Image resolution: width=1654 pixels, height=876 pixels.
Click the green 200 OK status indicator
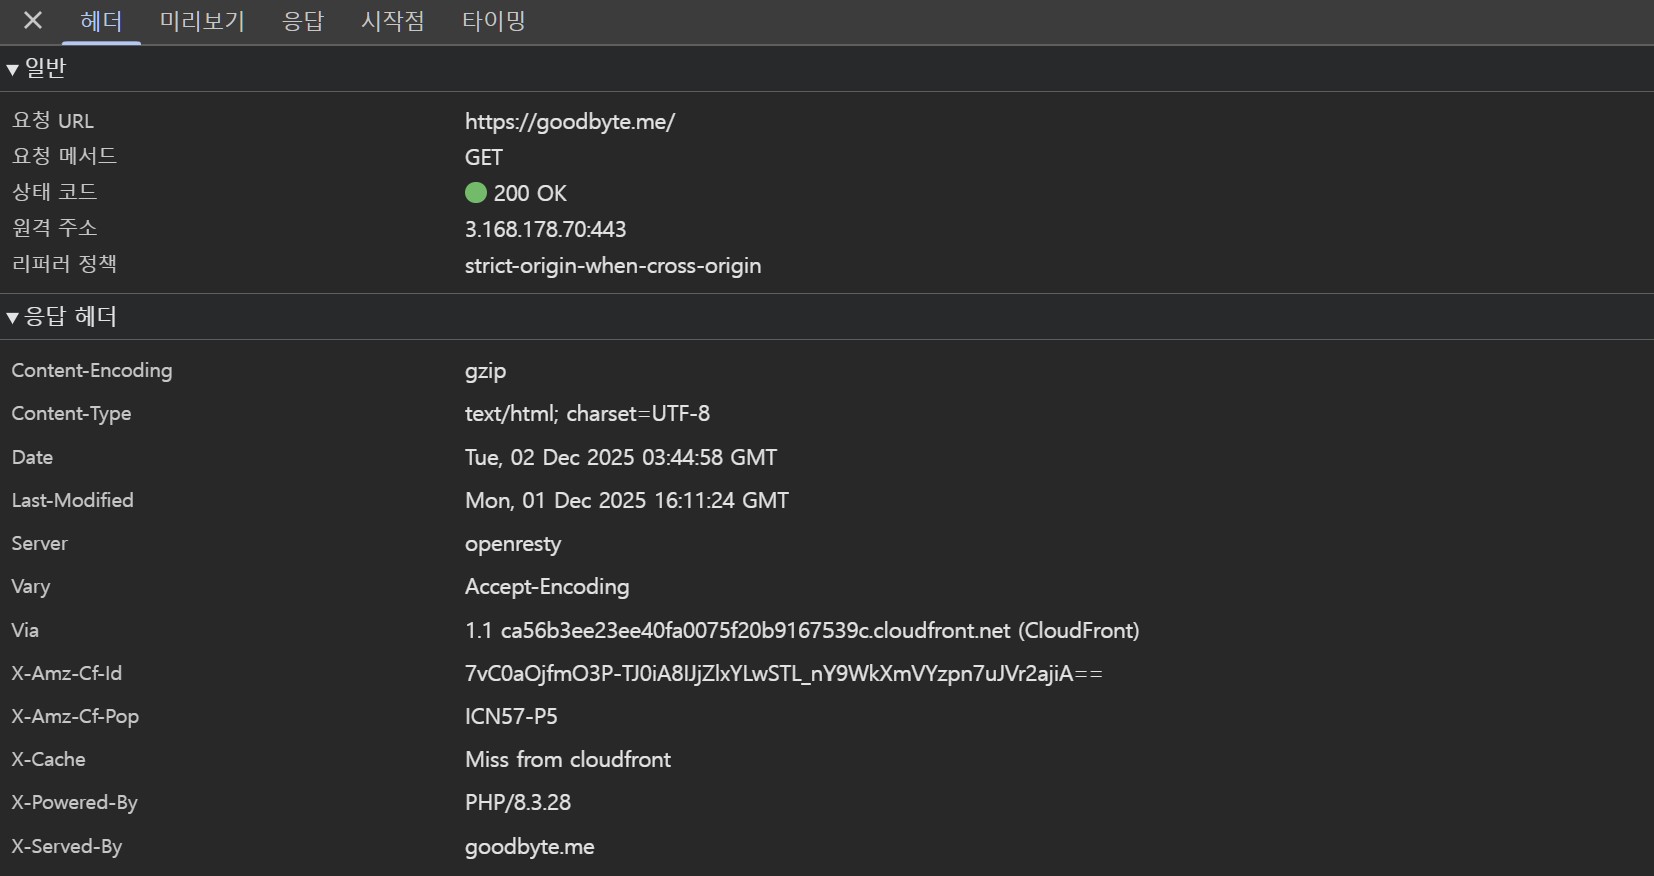476,192
